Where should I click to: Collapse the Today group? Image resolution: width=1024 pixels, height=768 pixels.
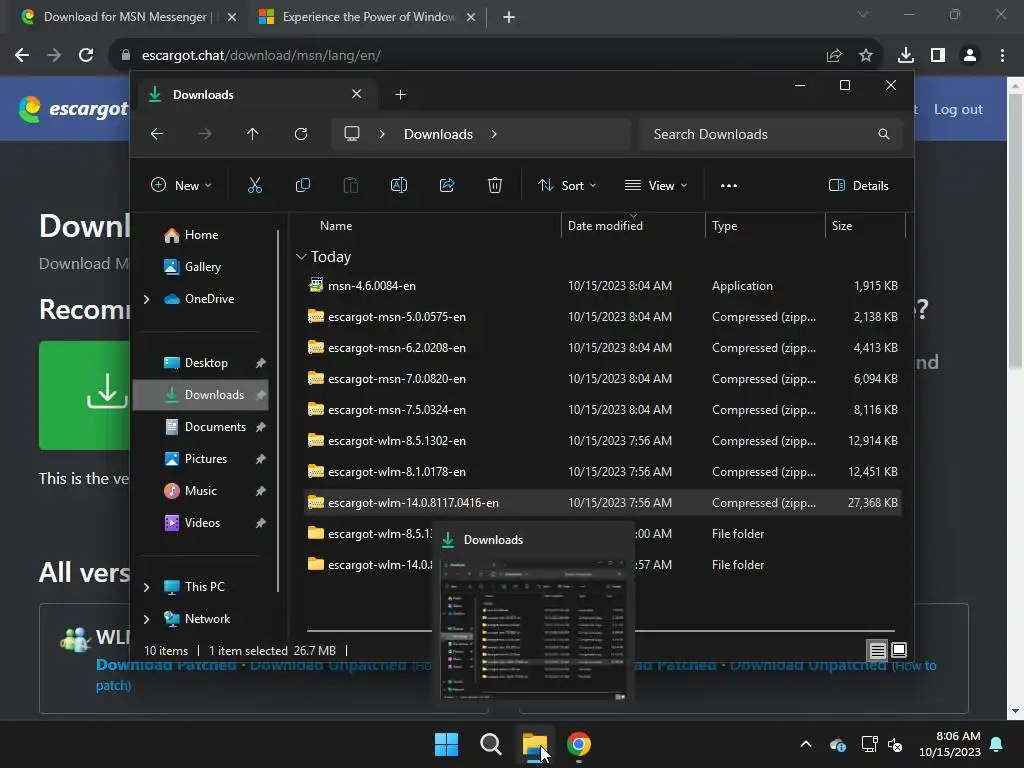[x=301, y=257]
